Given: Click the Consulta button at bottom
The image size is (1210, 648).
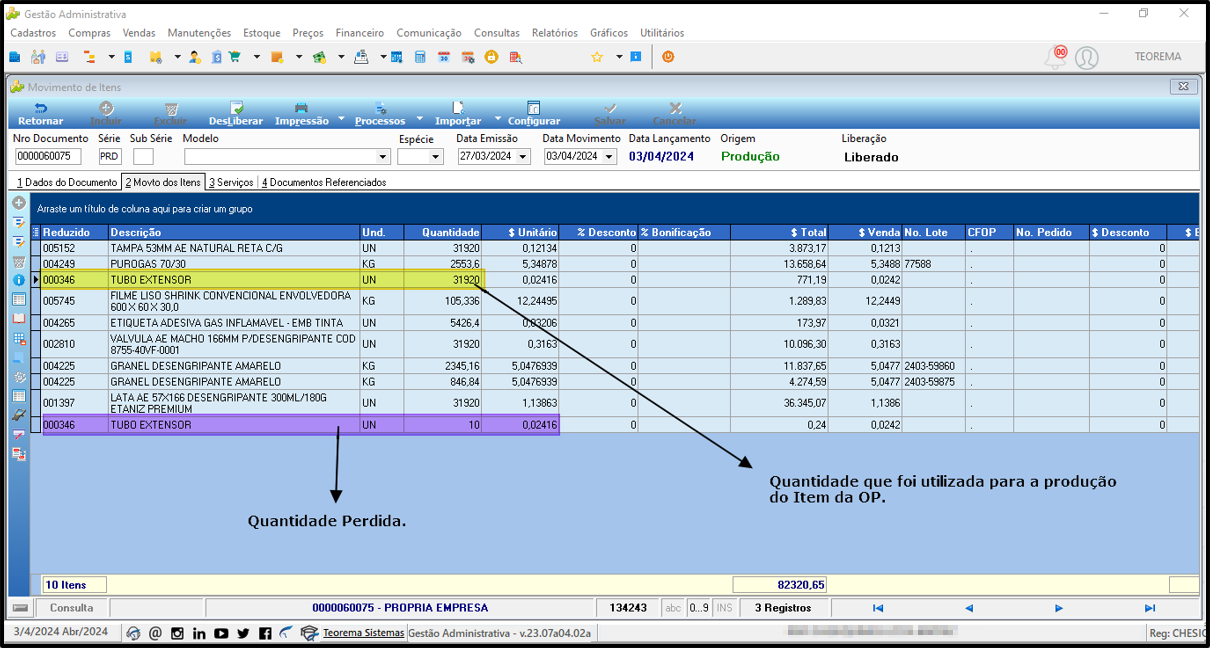Looking at the screenshot, I should [72, 608].
